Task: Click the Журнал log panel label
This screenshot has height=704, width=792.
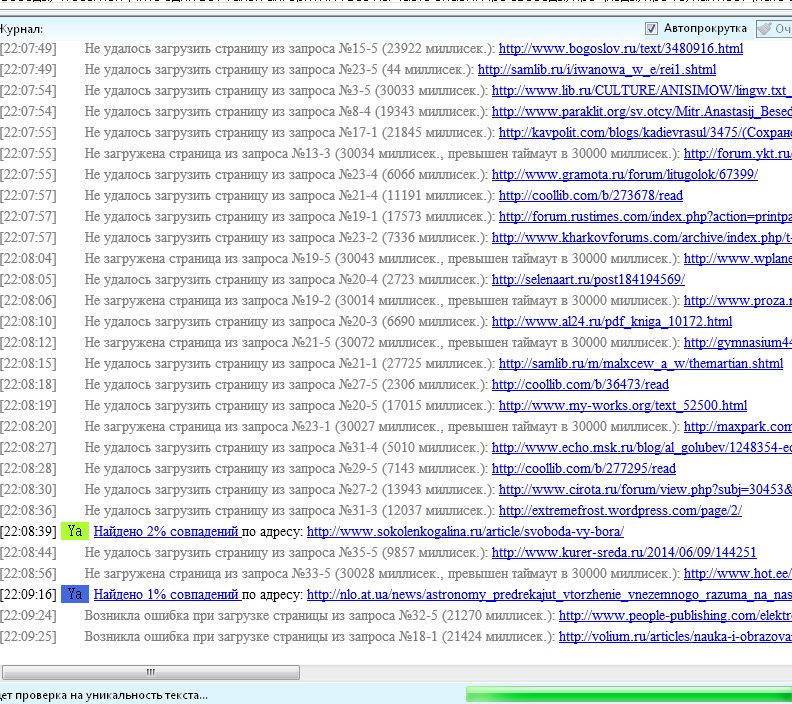Action: [x=21, y=30]
